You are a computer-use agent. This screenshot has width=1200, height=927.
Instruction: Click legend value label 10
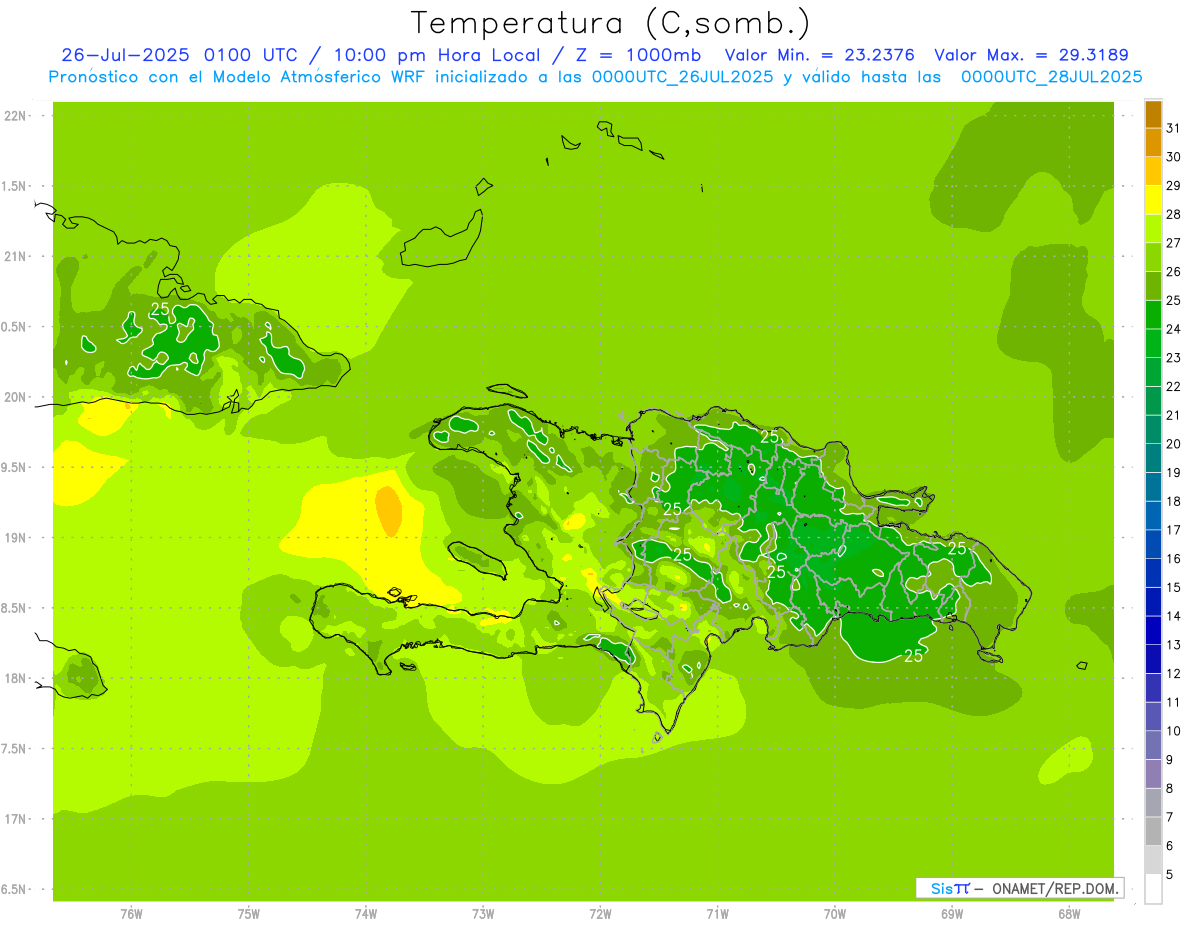click(1173, 731)
